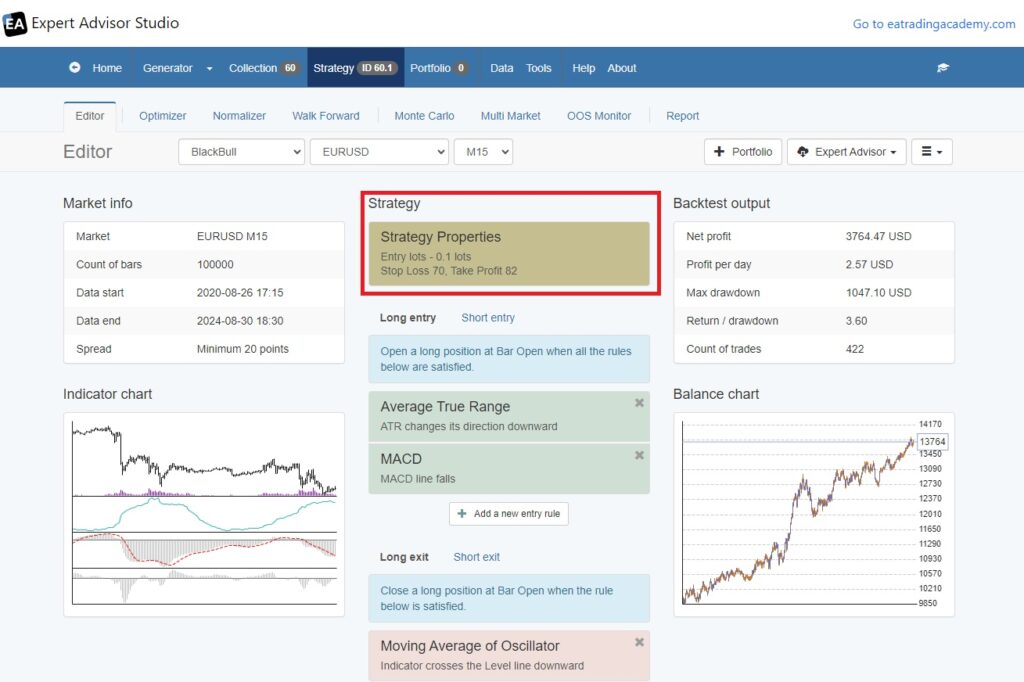Expand the Expert Advisor export dropdown
The image size is (1024, 682).
click(846, 152)
